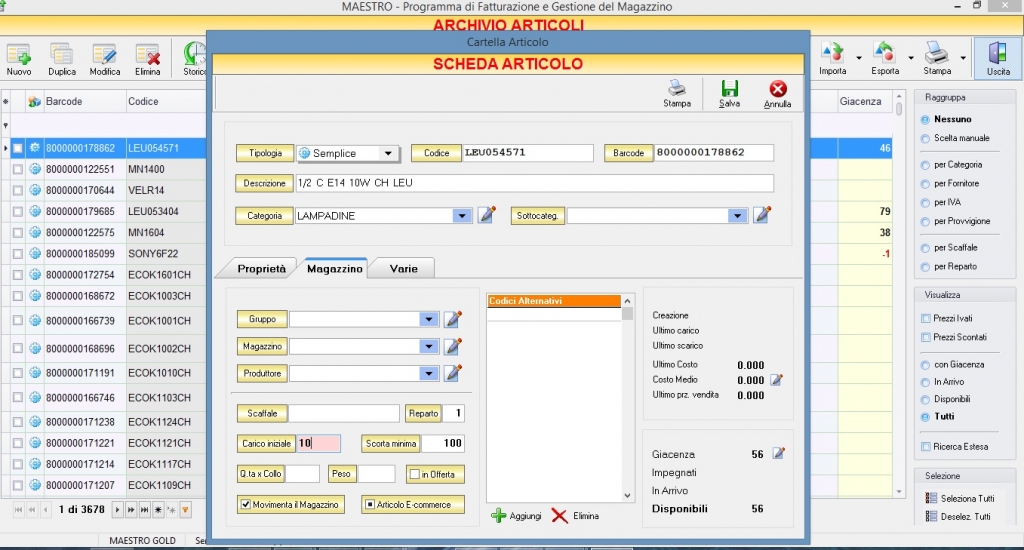Open the Esporta dropdown arrow

[911, 57]
